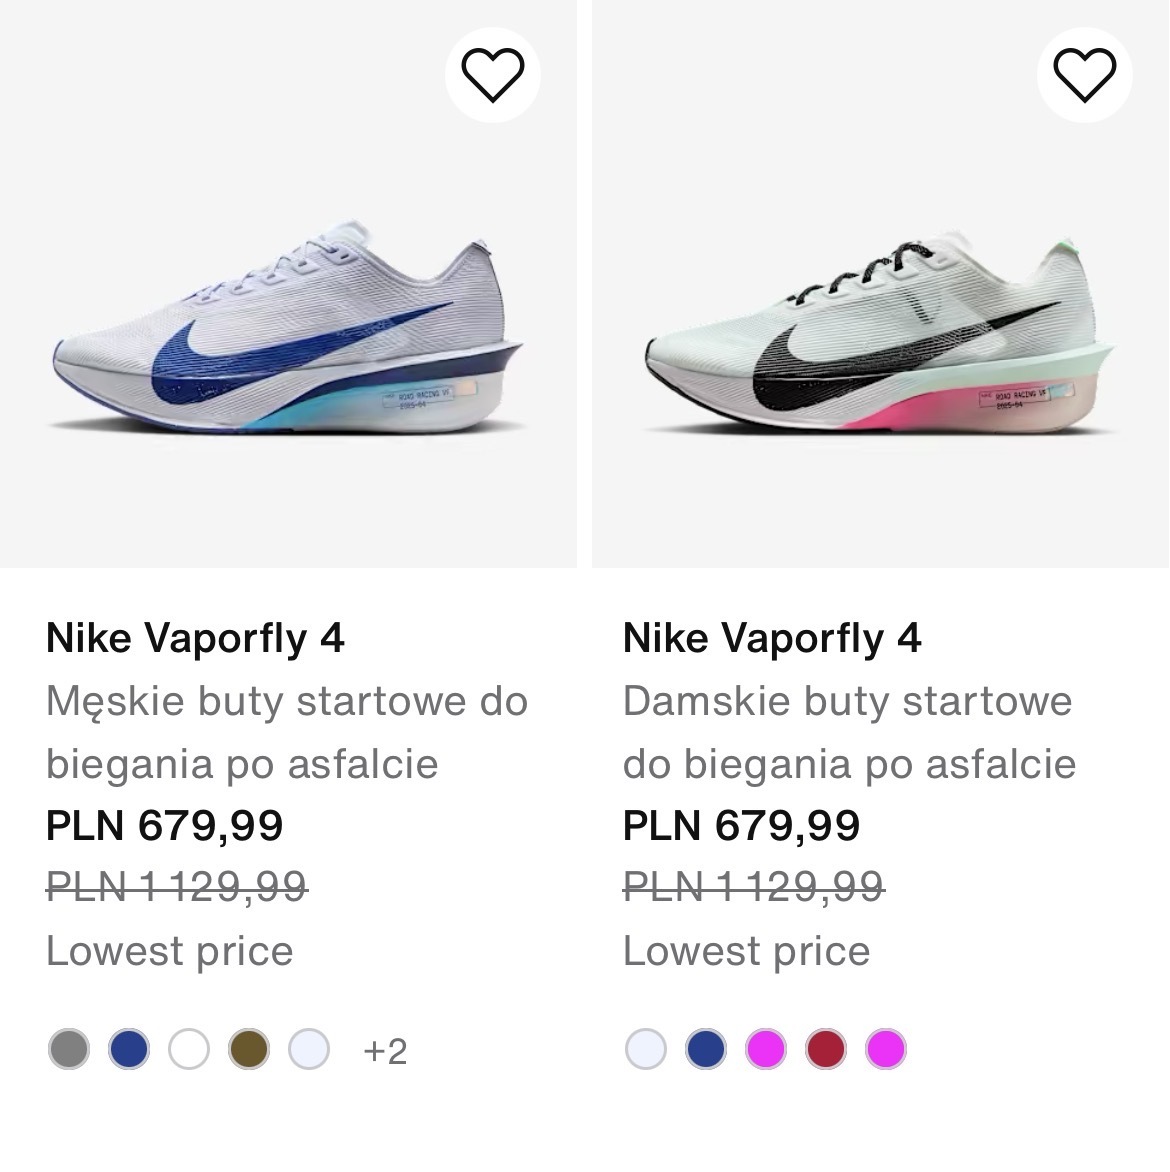Select pale lavender swatch for women's shoe
The image size is (1170, 1172).
click(x=645, y=1050)
